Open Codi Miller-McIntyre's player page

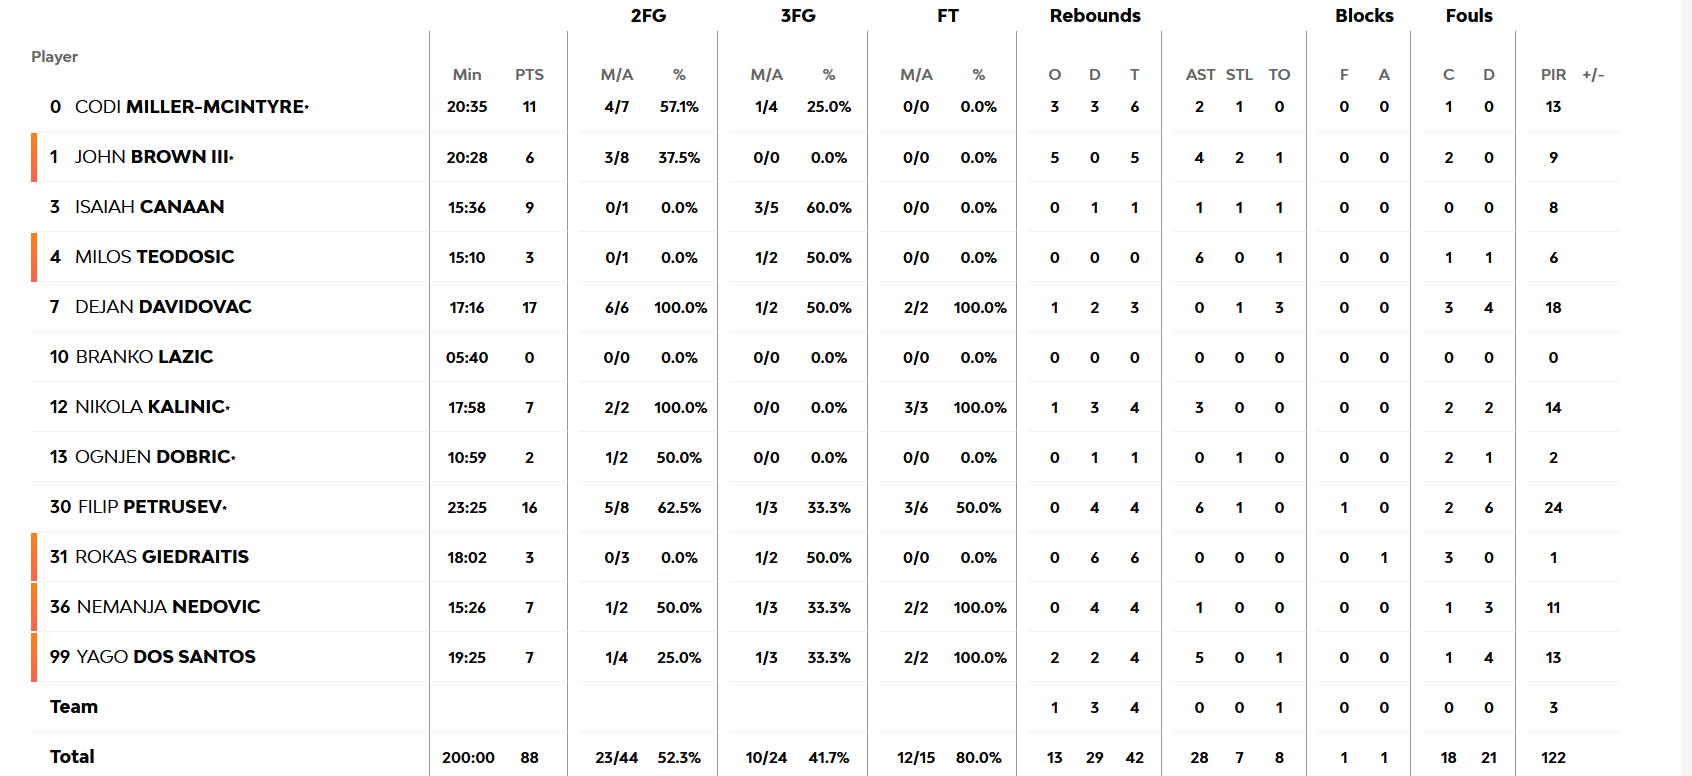click(x=190, y=107)
